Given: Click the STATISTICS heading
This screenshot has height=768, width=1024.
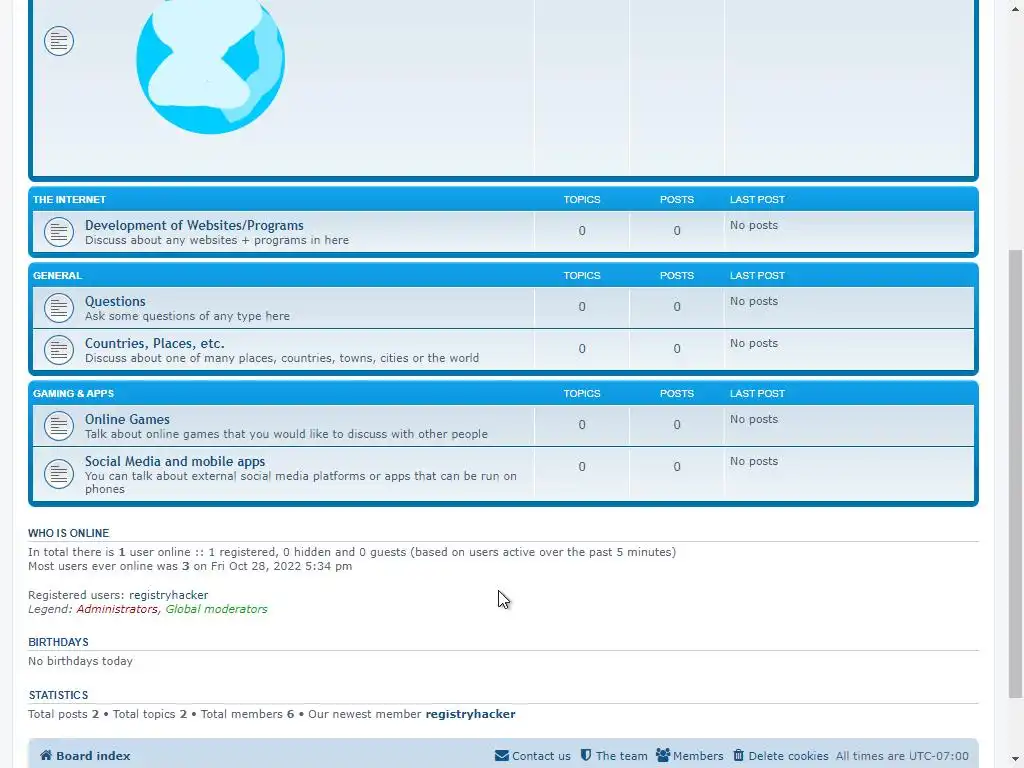Looking at the screenshot, I should [x=58, y=696].
